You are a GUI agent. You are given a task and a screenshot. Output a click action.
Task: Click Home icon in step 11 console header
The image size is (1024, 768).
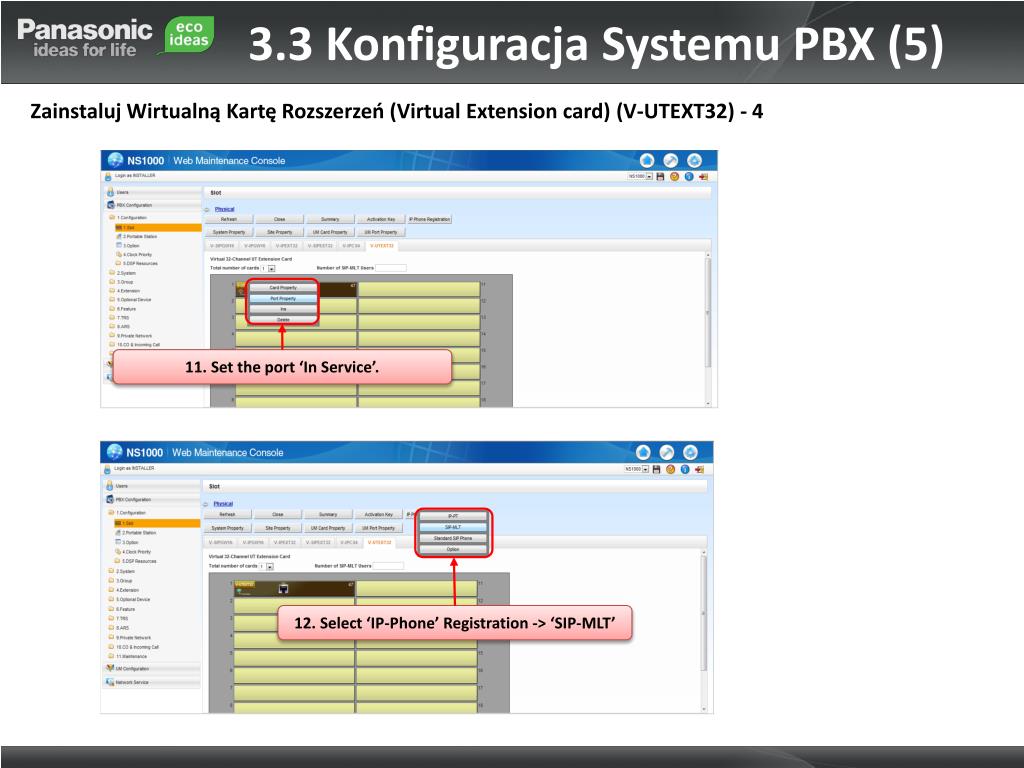pyautogui.click(x=647, y=161)
